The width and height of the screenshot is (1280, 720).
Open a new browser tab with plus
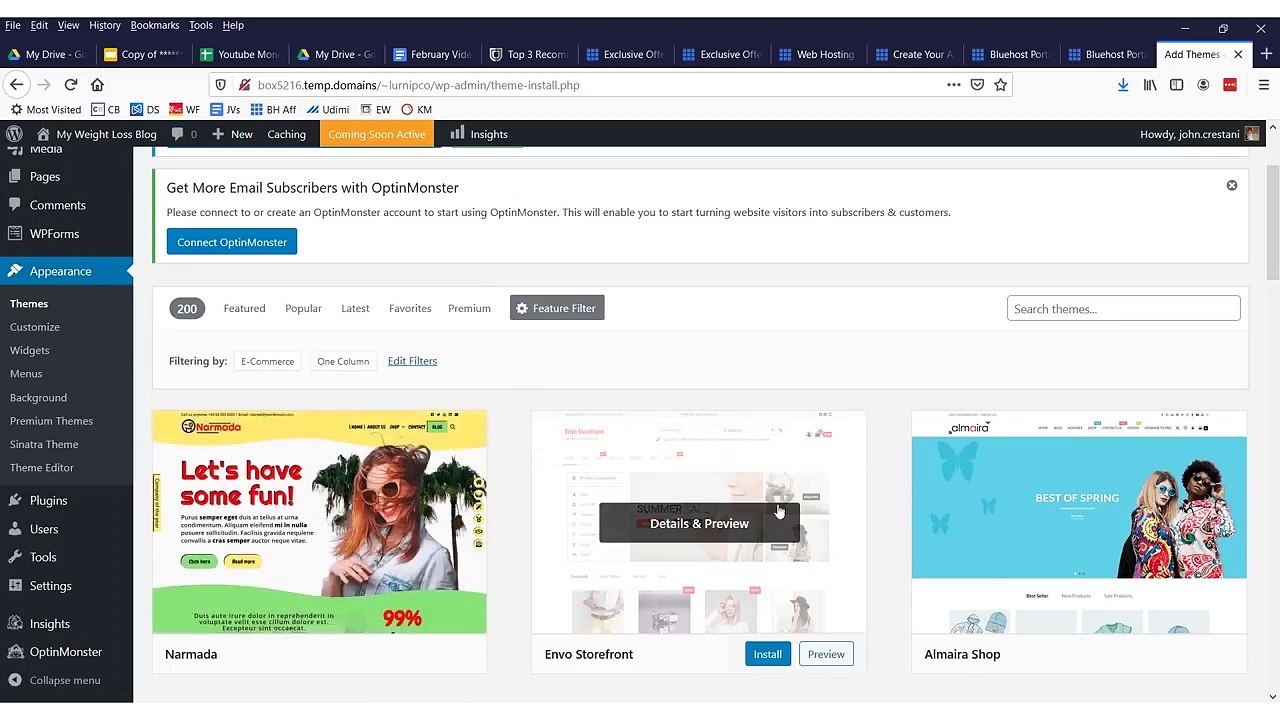(x=1265, y=54)
